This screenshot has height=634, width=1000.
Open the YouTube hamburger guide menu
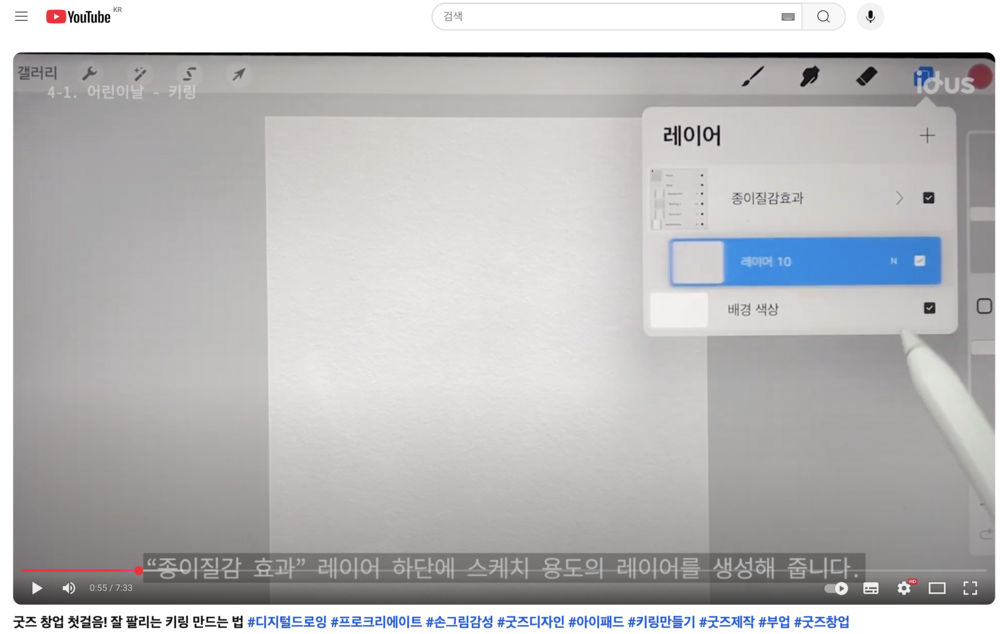tap(21, 17)
